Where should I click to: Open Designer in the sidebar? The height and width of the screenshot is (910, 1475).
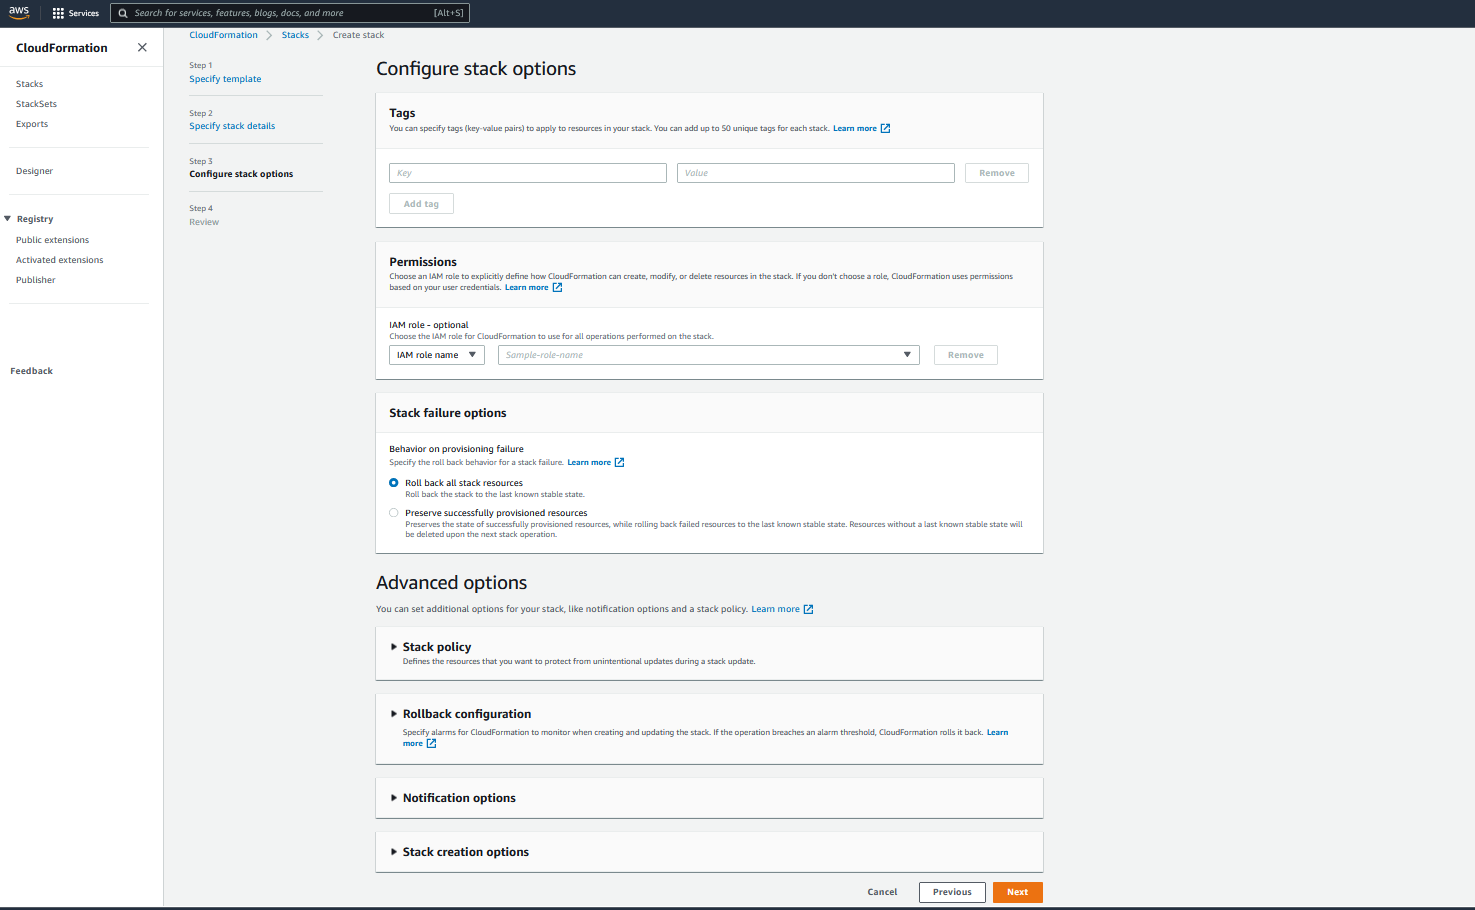click(x=35, y=171)
